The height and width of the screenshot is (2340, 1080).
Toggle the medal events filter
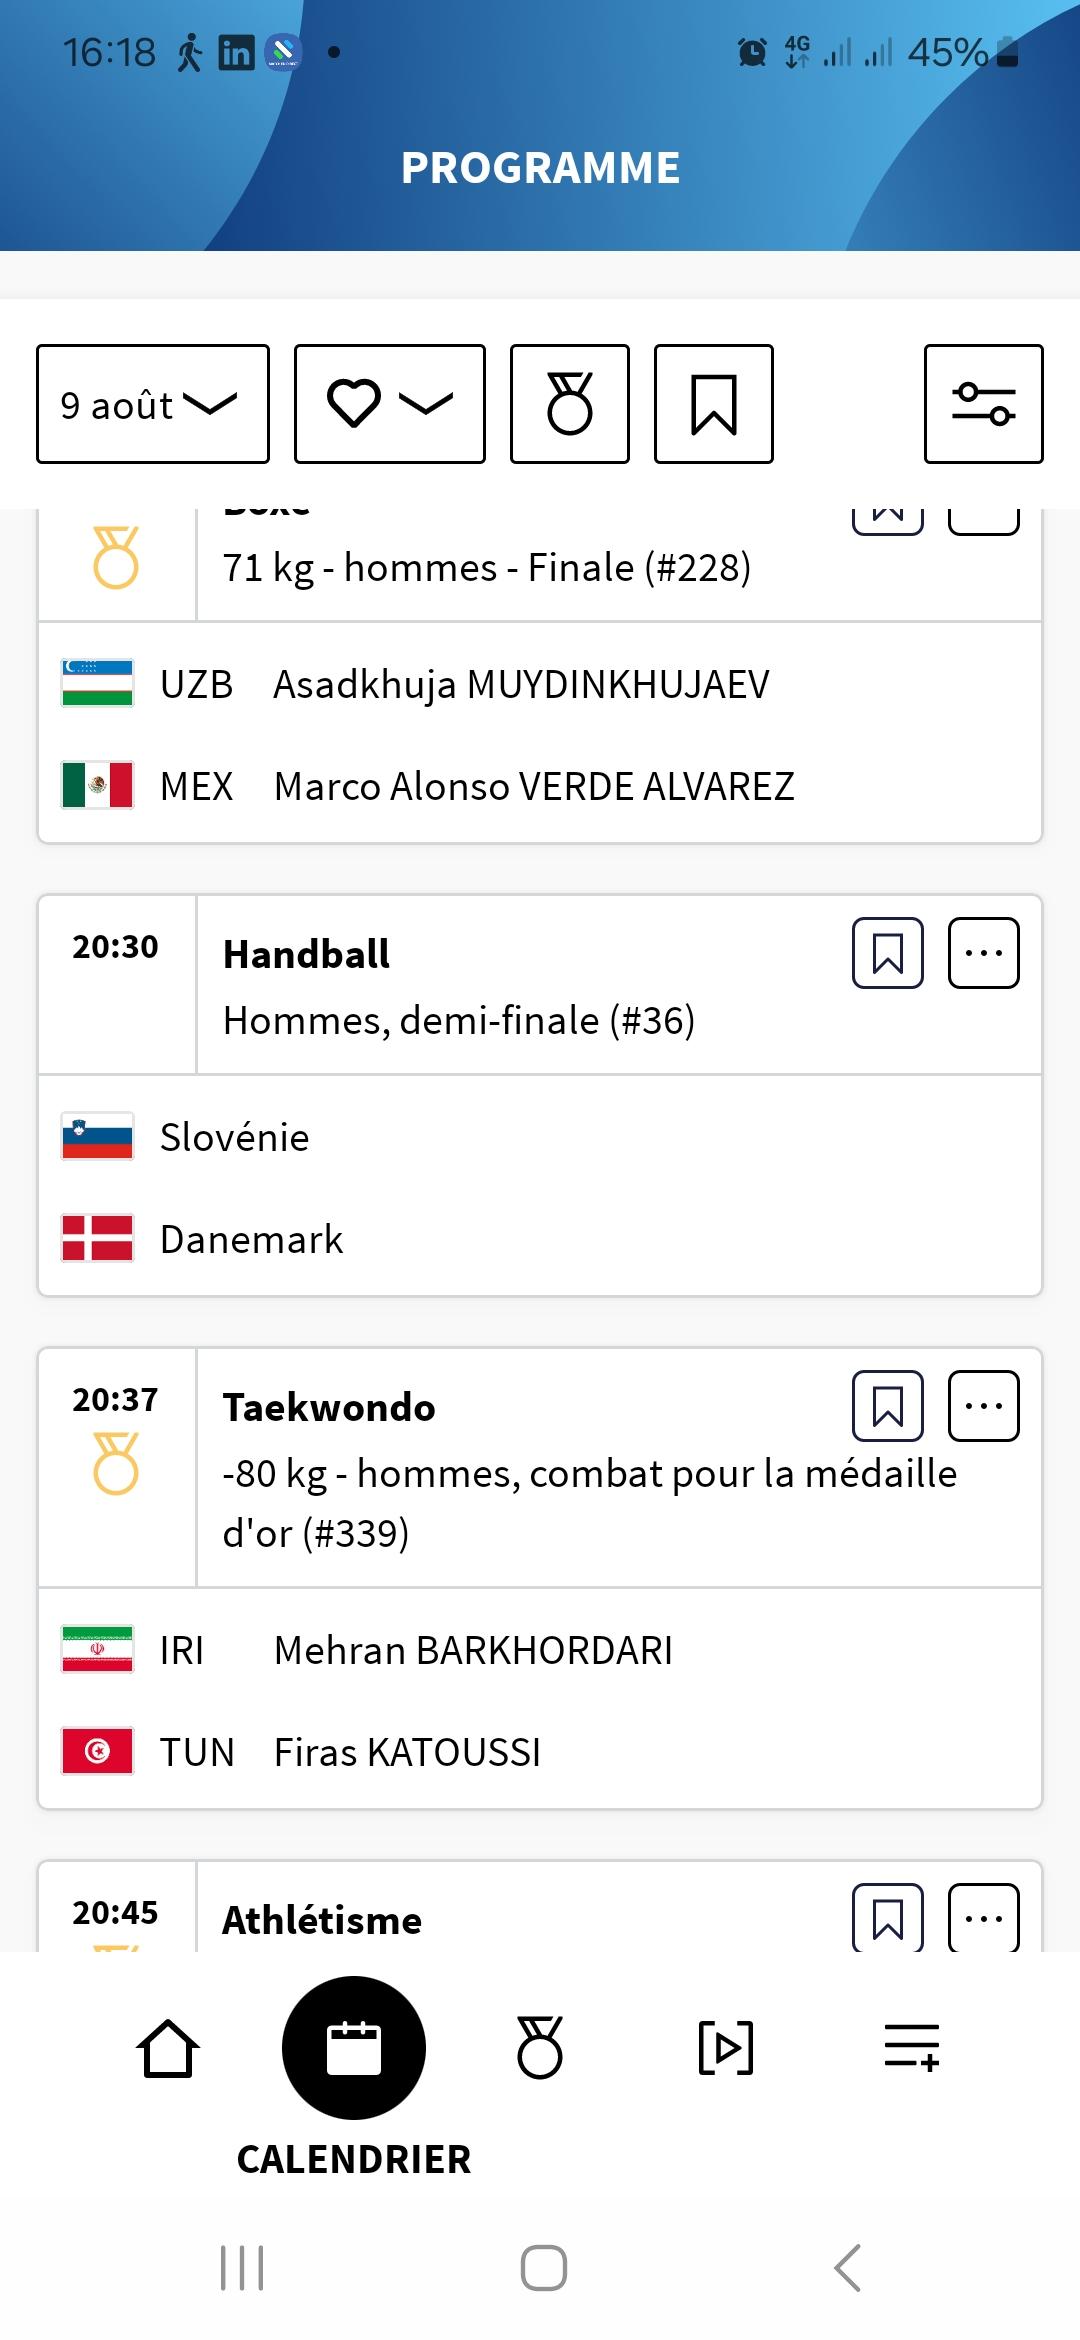[x=570, y=404]
